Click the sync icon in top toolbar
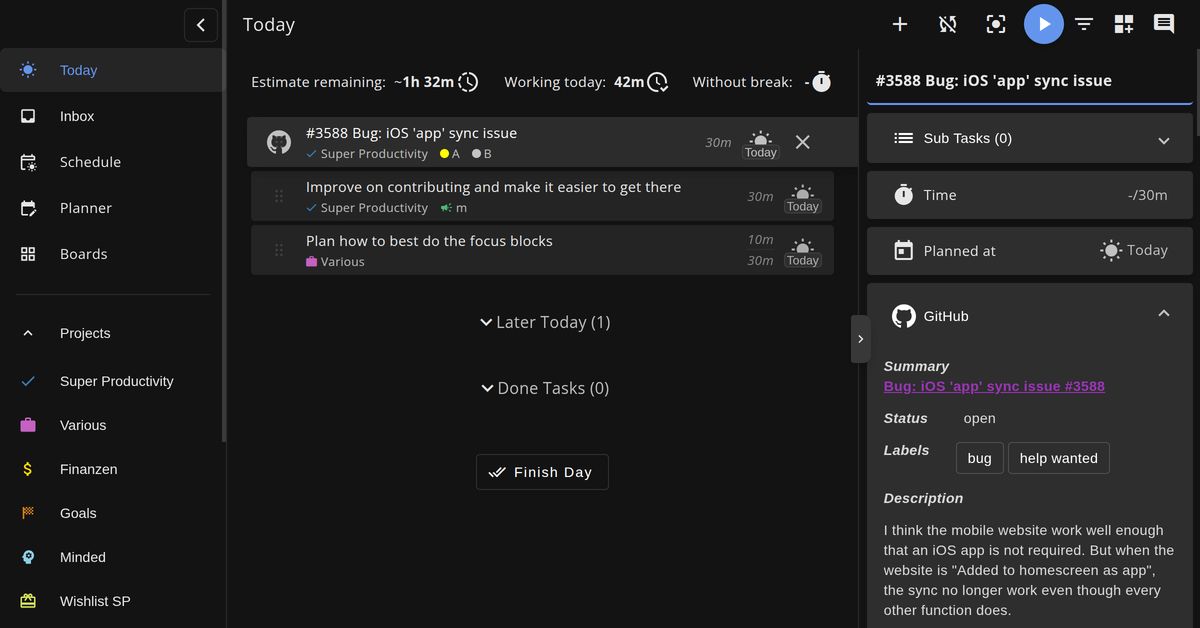Image resolution: width=1200 pixels, height=628 pixels. (x=948, y=24)
